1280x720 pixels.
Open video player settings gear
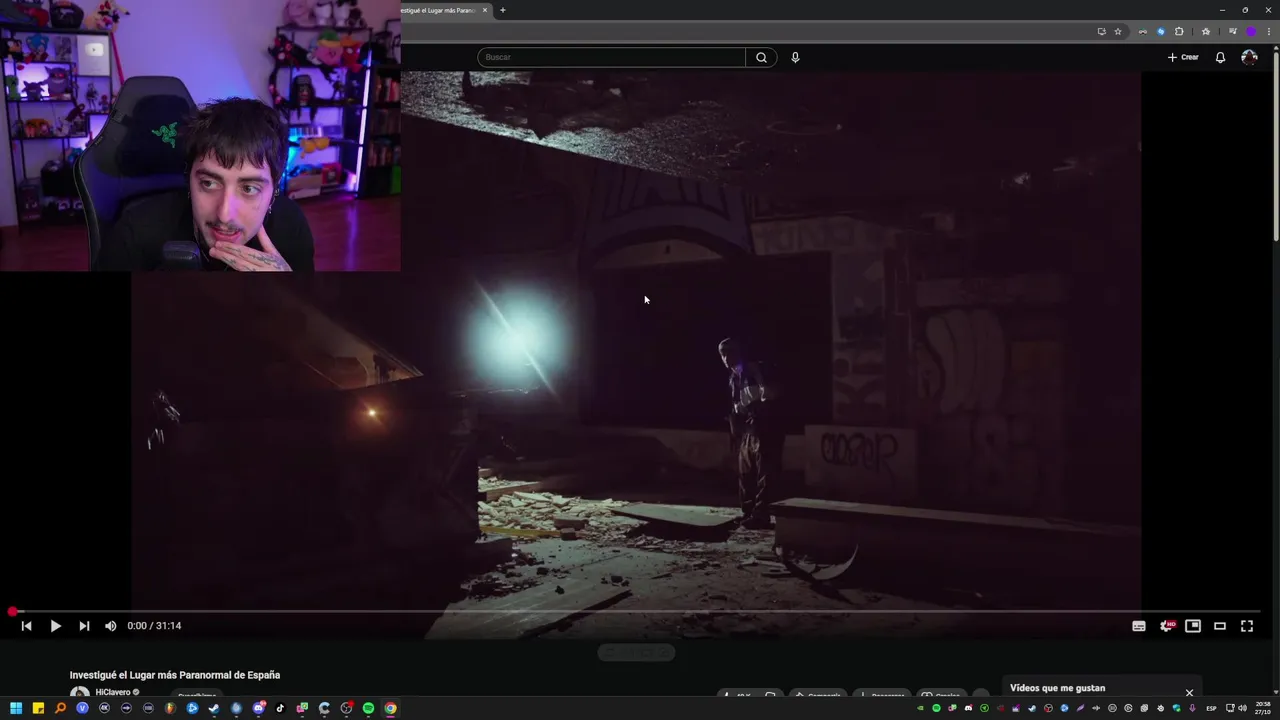[1166, 626]
